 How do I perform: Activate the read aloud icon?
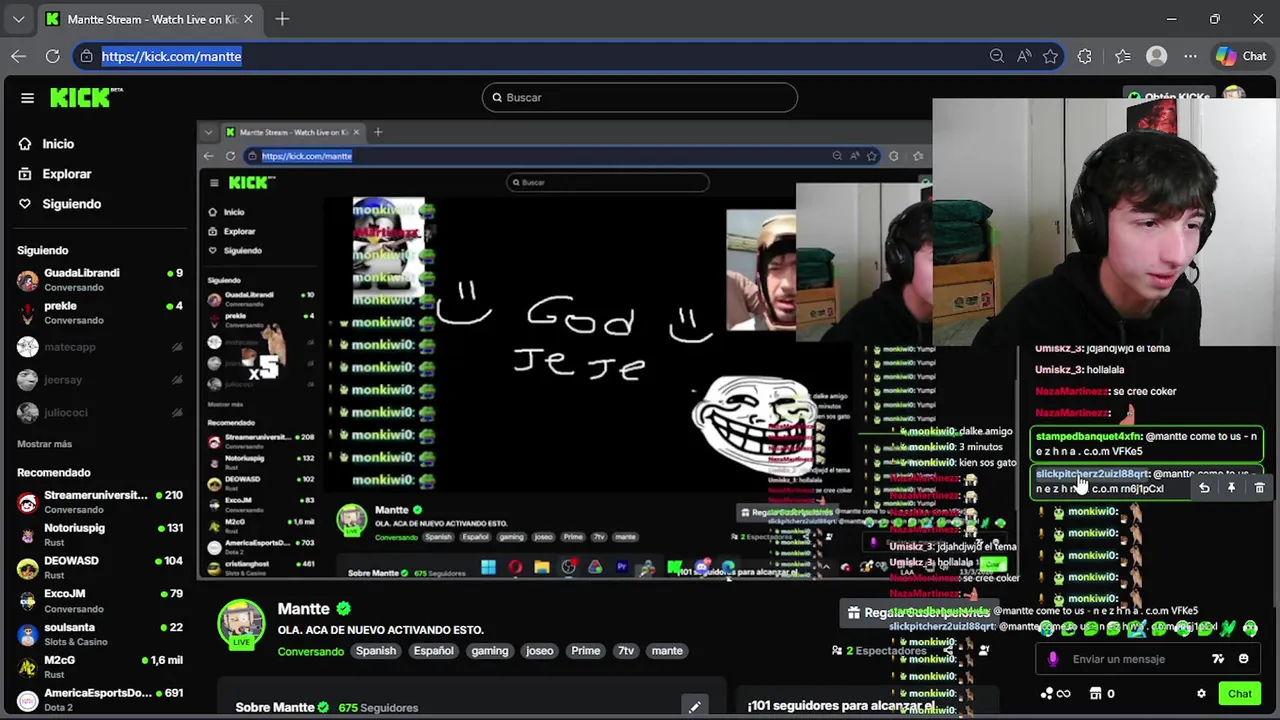click(1024, 56)
